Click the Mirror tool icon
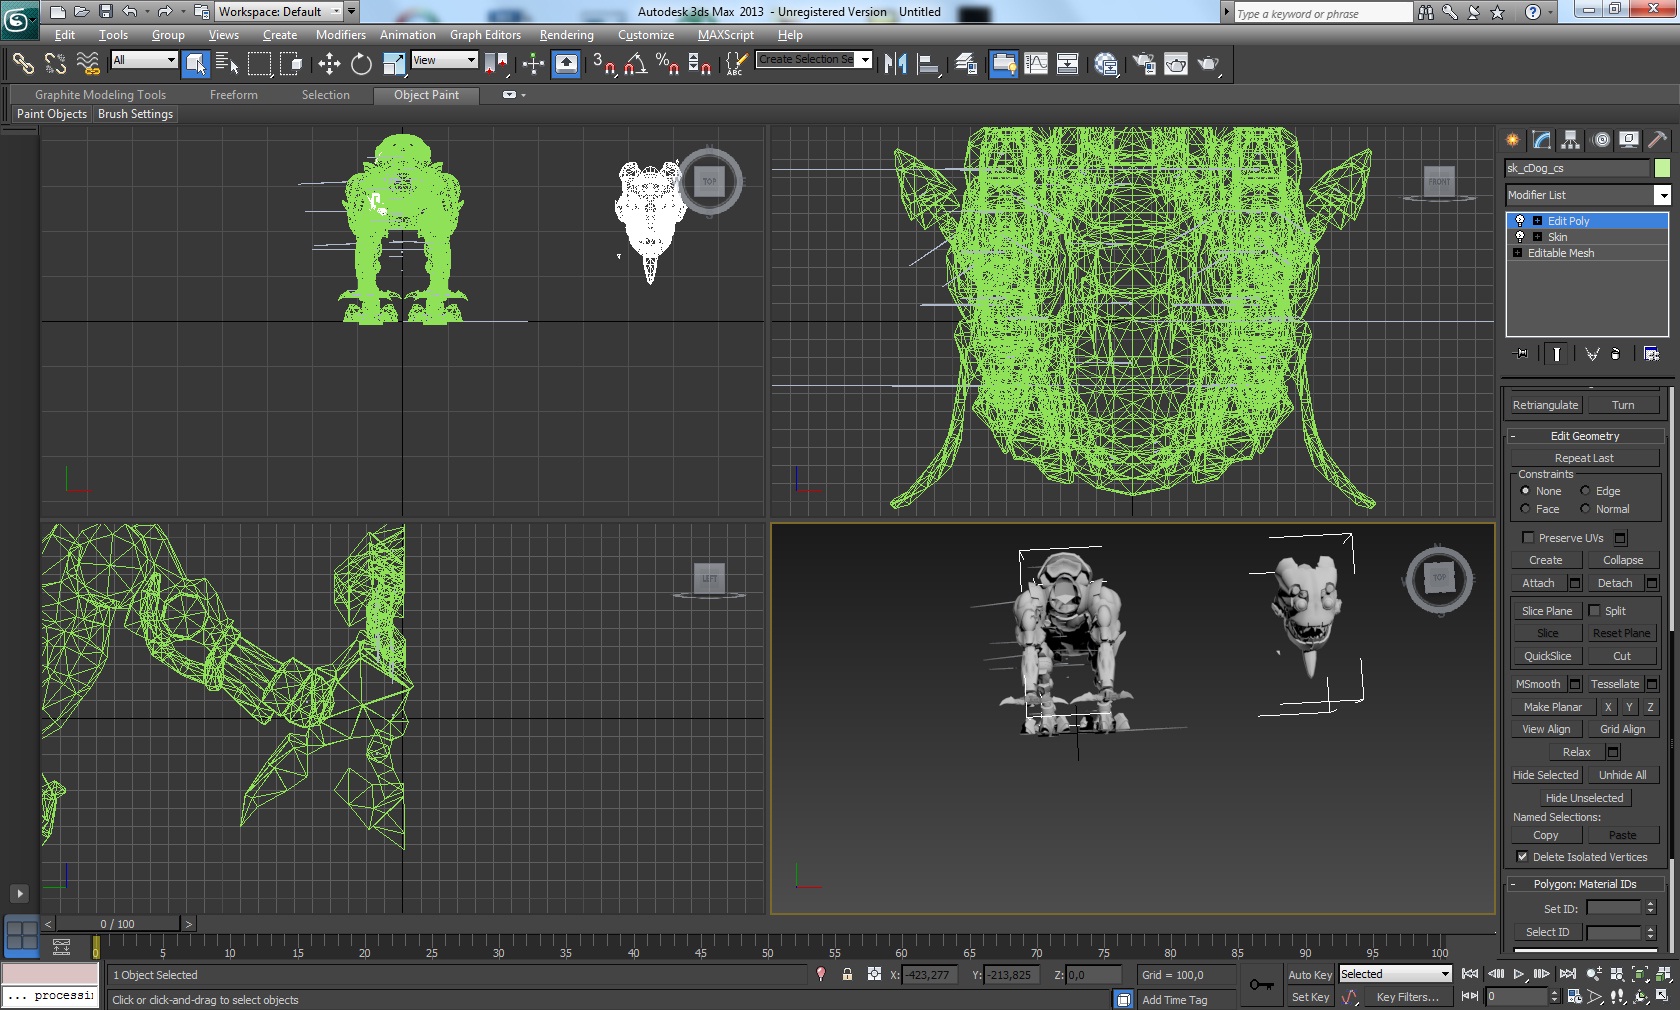The image size is (1680, 1010). [x=895, y=64]
